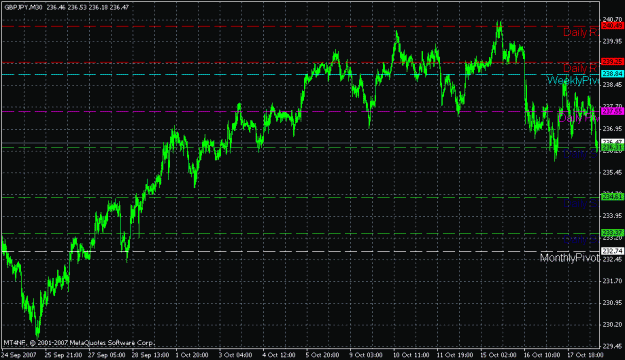Click 235.45 on the price axis

[x=613, y=173]
